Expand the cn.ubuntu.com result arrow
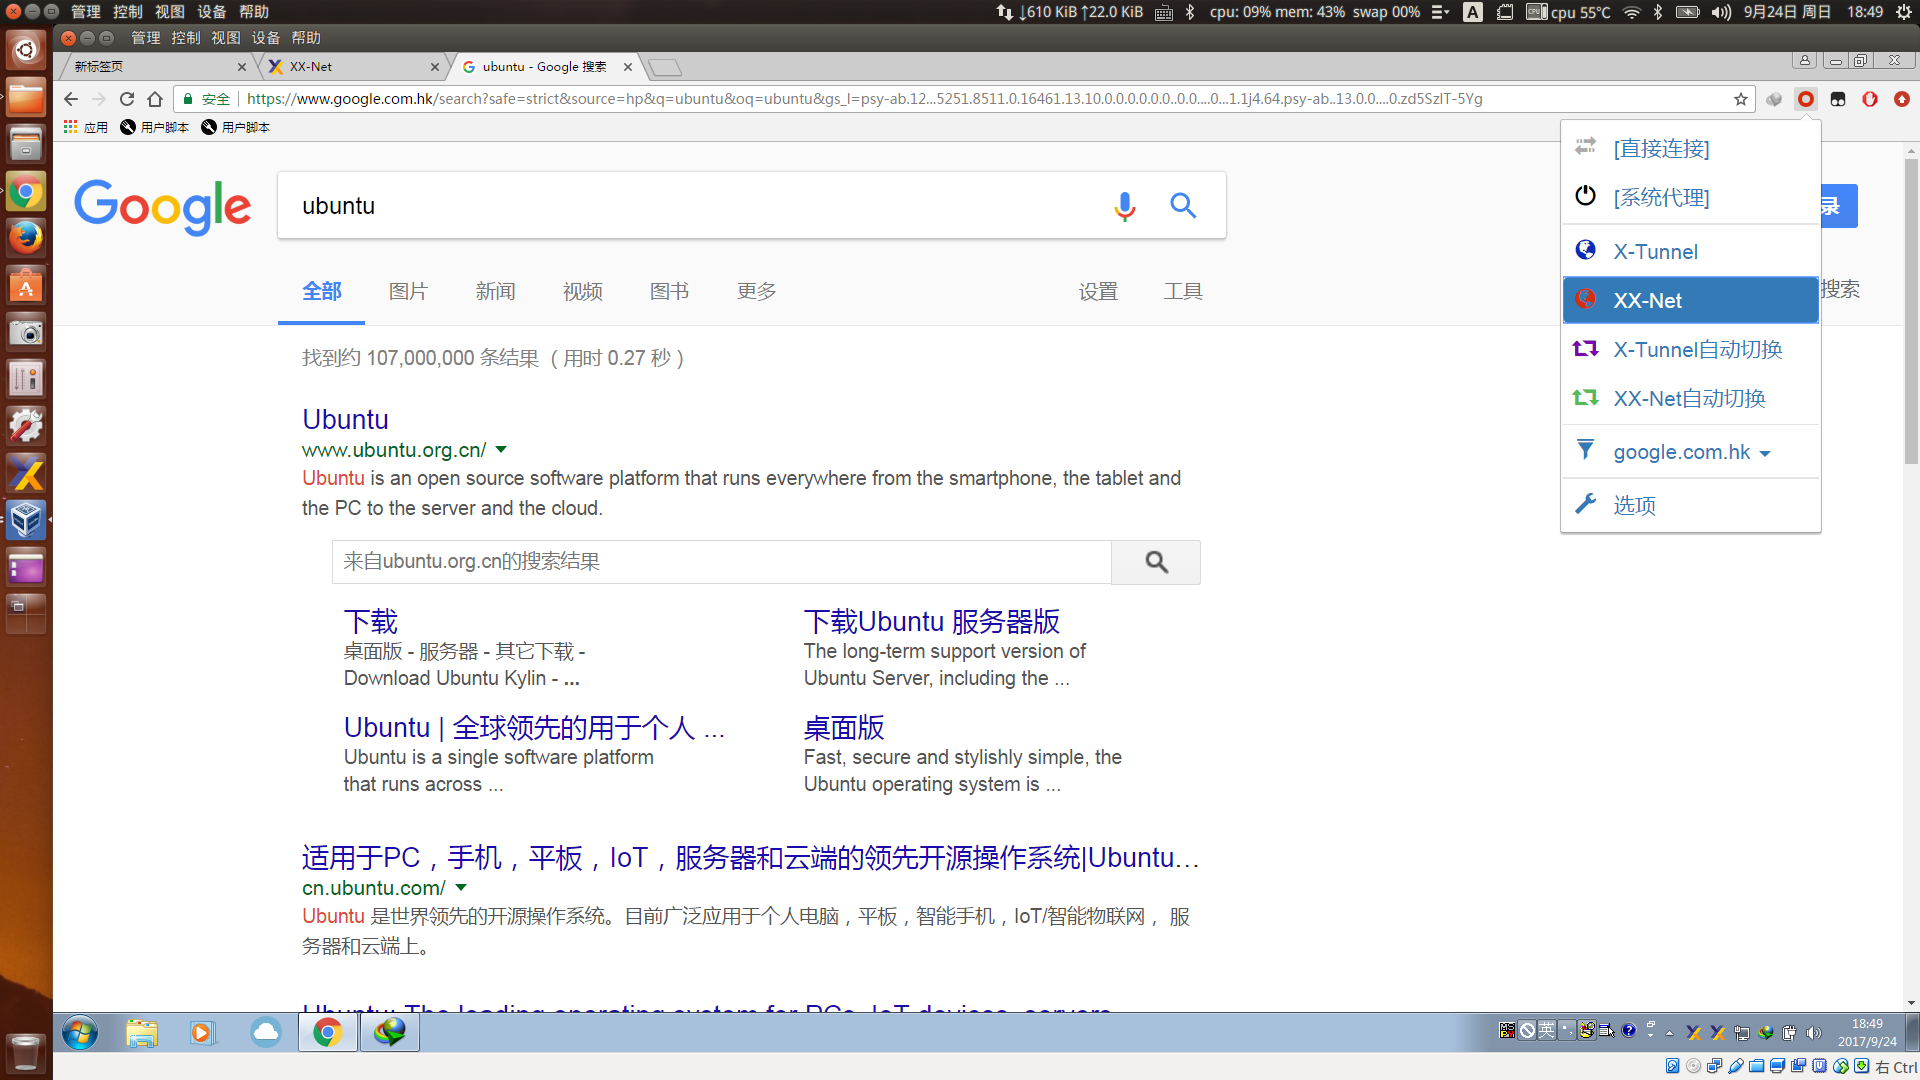 [461, 888]
